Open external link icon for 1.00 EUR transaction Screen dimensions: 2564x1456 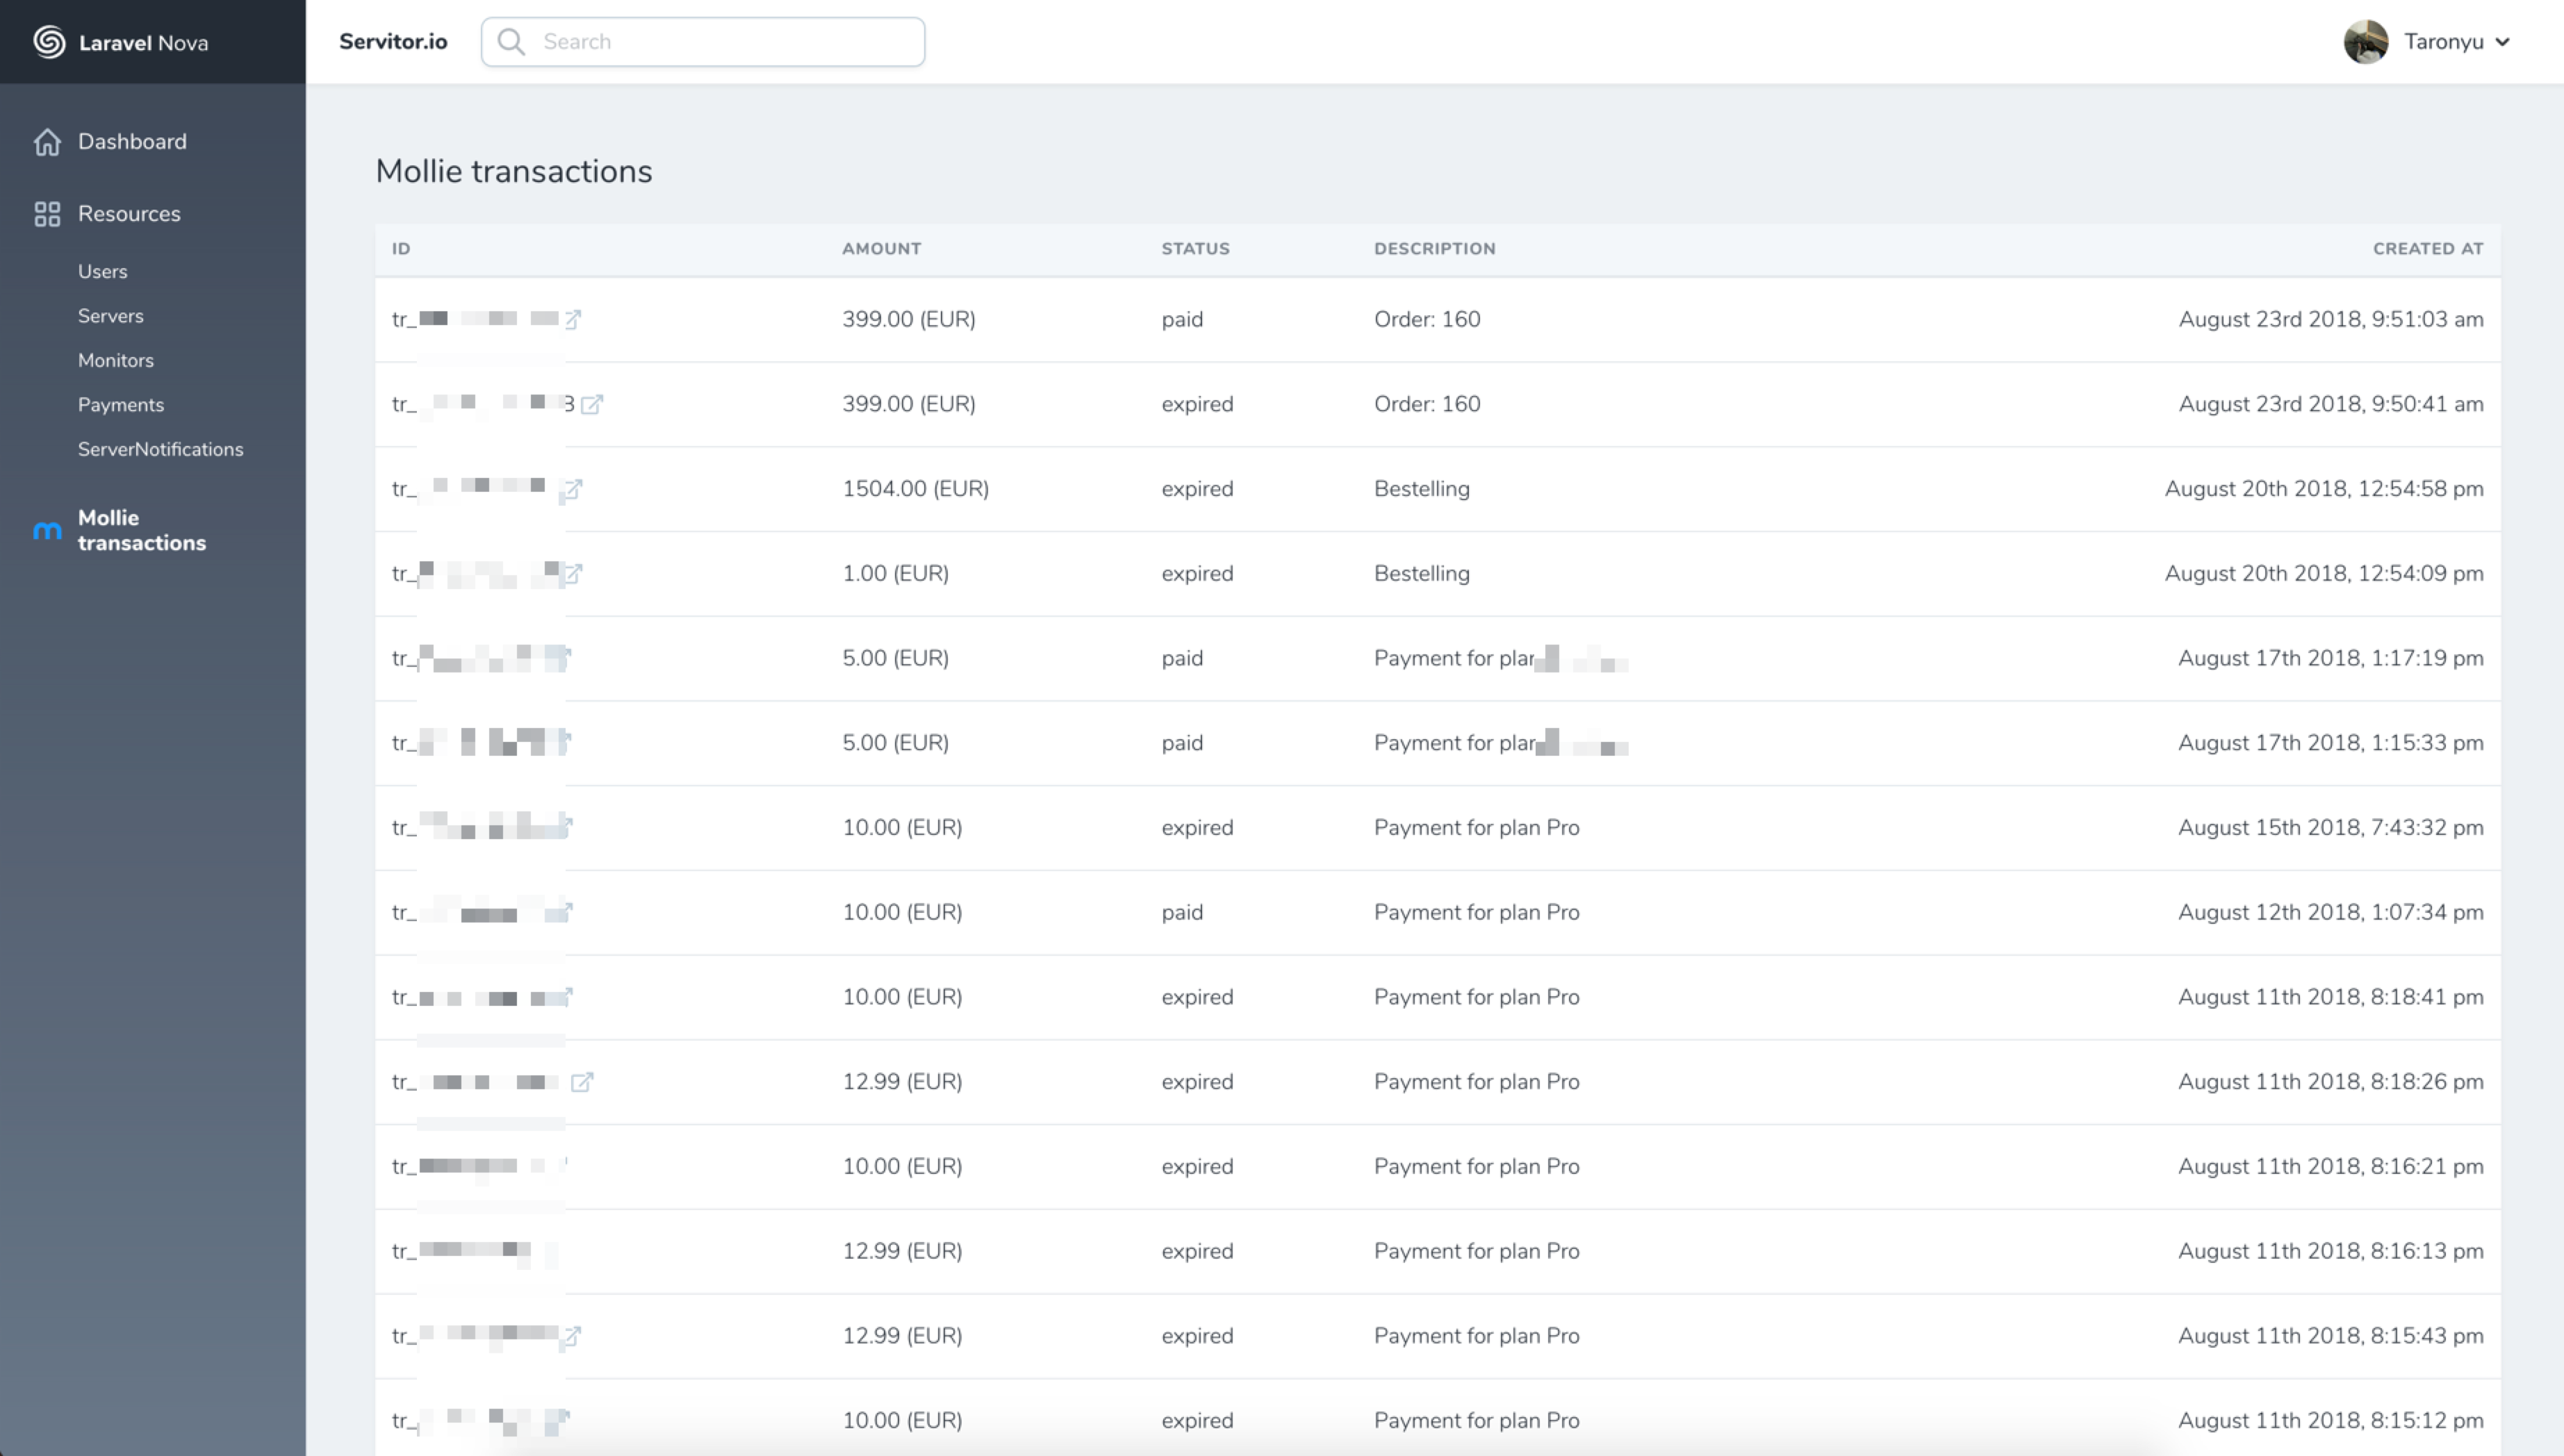coord(573,574)
